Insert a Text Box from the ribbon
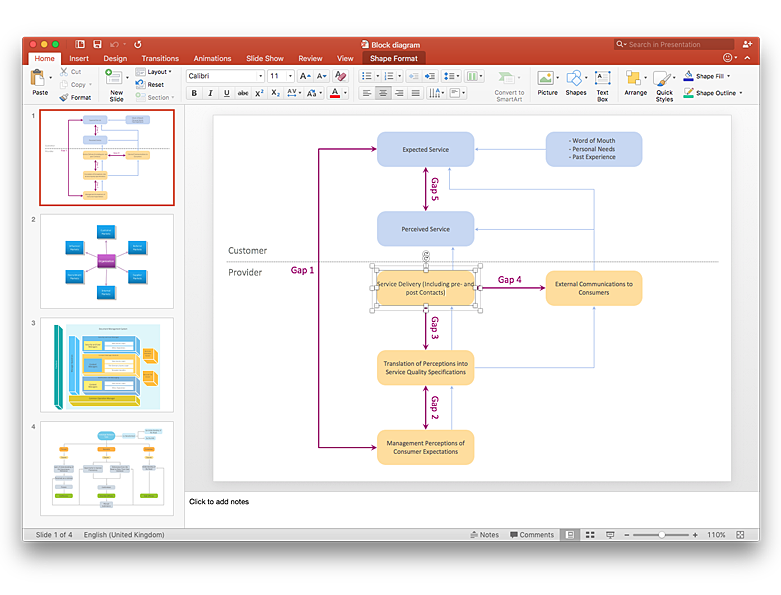Image resolution: width=781 pixels, height=595 pixels. click(602, 85)
